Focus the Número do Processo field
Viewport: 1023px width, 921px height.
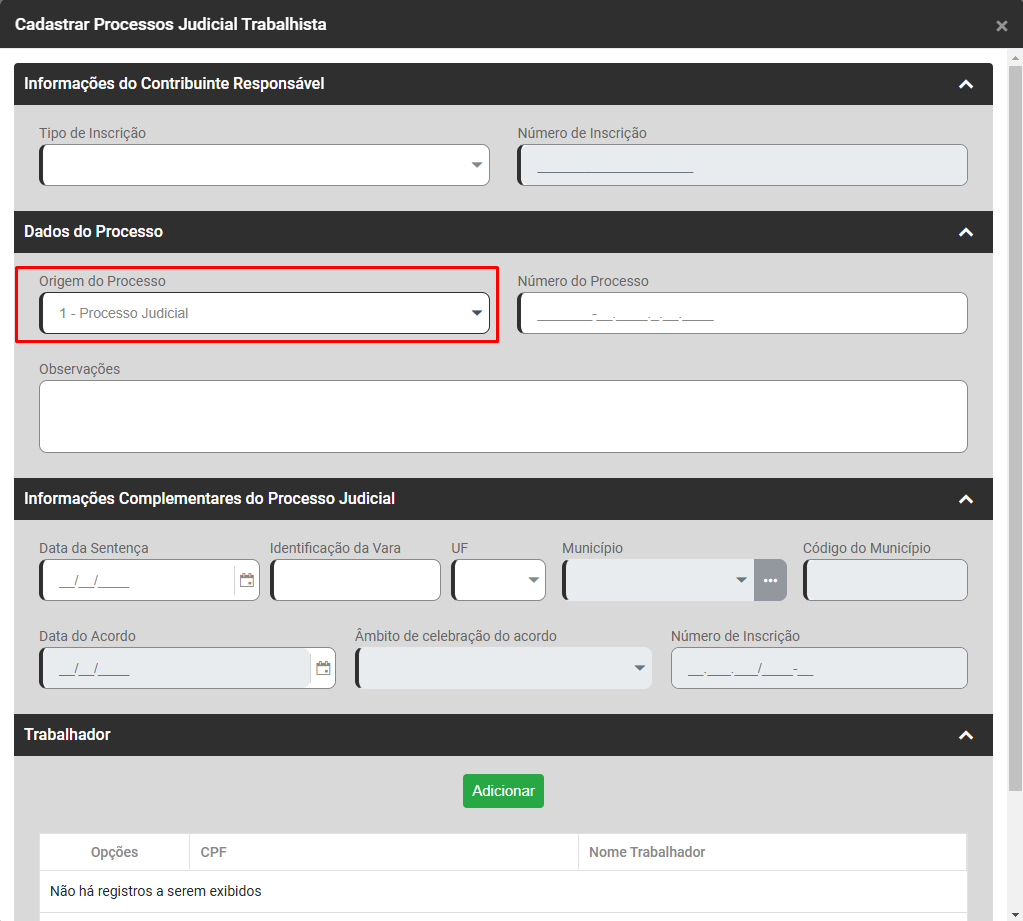[742, 313]
